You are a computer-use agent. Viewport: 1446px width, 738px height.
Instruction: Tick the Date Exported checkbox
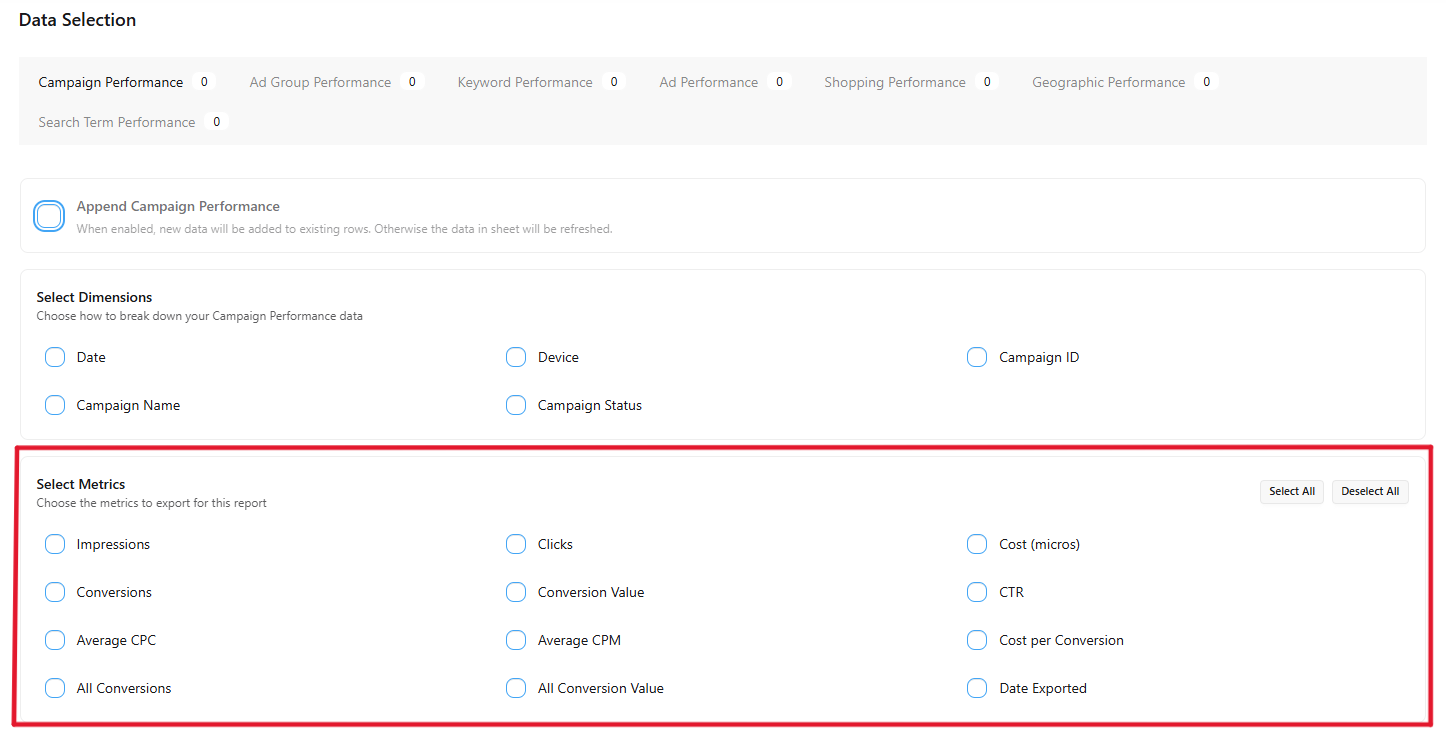tap(977, 688)
